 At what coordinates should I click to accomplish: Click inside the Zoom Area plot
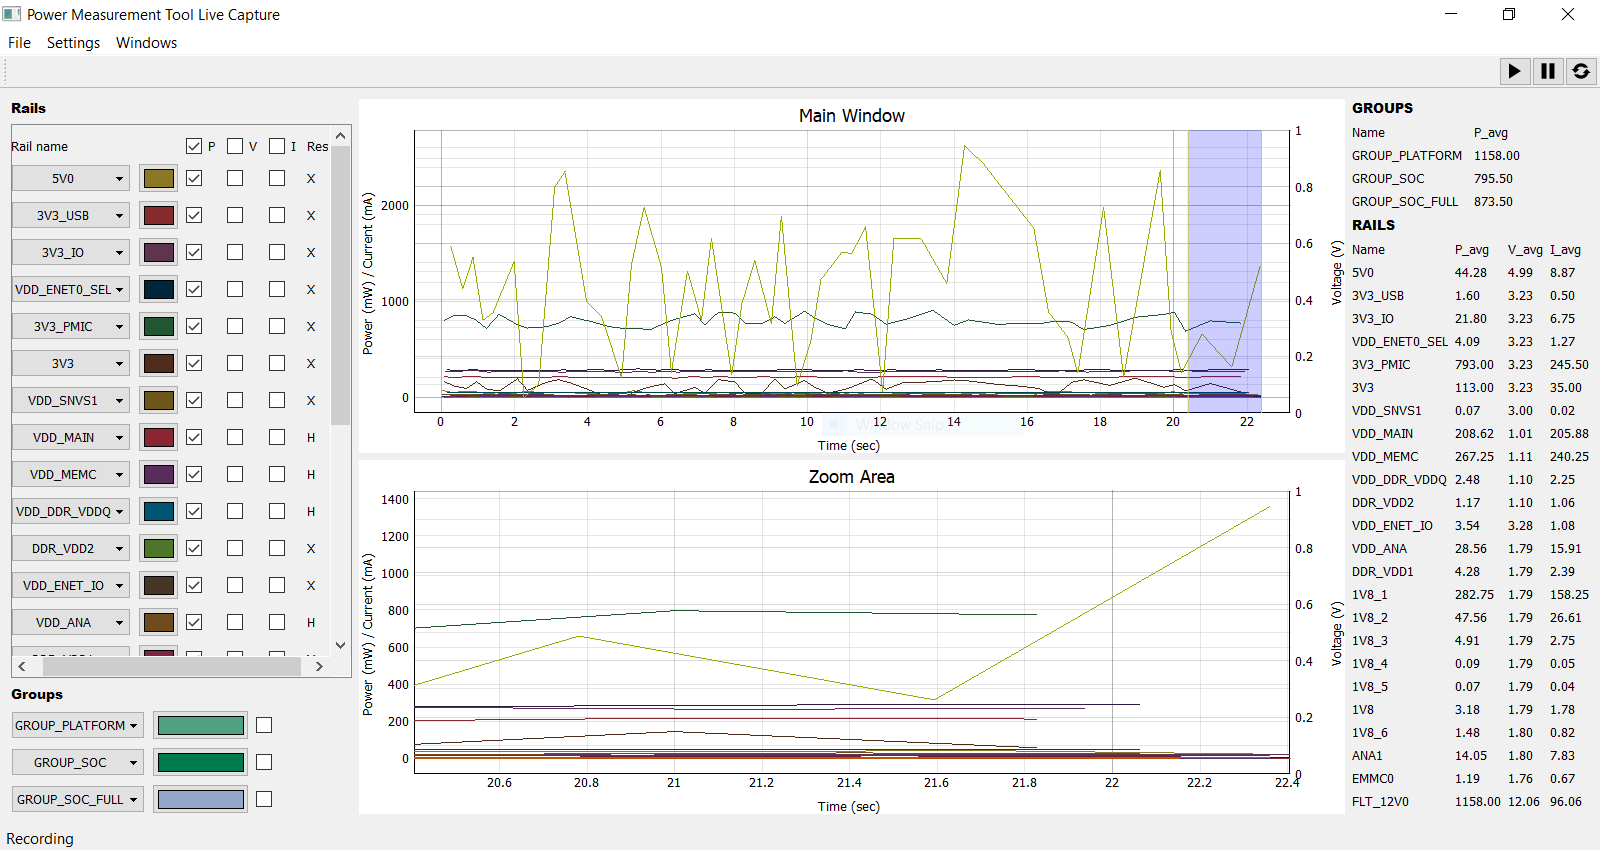point(851,630)
